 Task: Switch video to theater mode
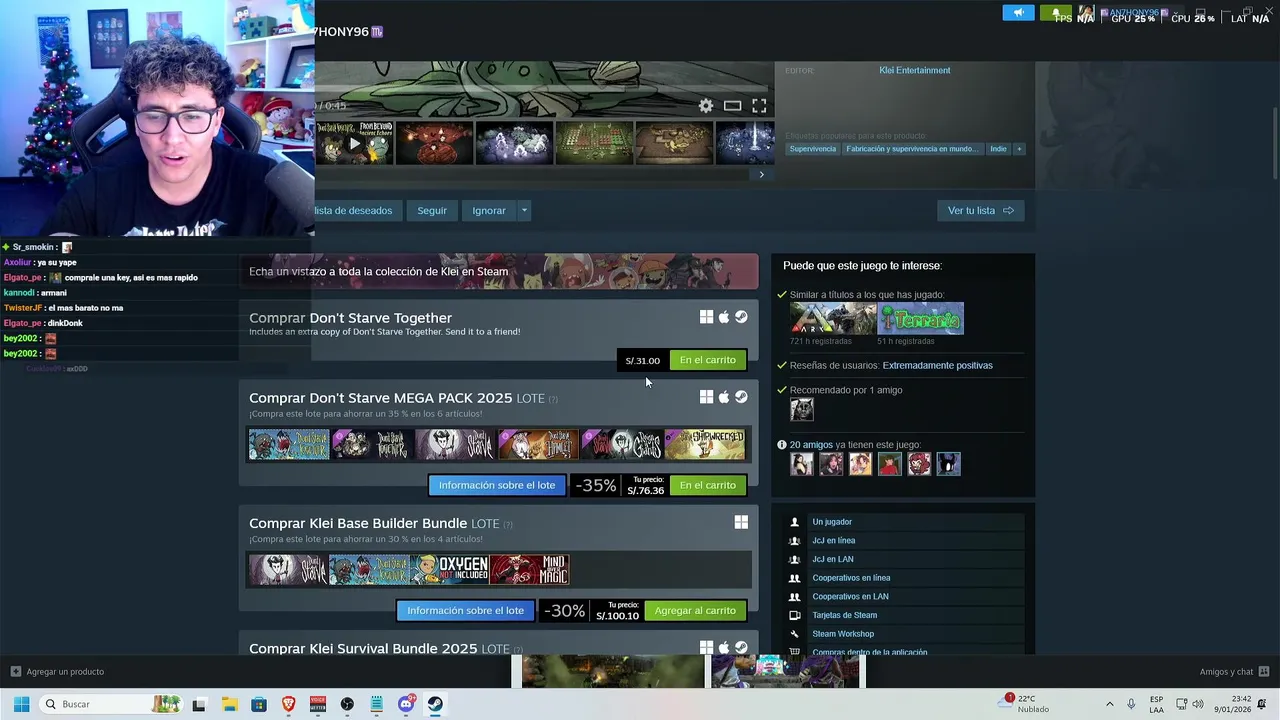tap(732, 106)
